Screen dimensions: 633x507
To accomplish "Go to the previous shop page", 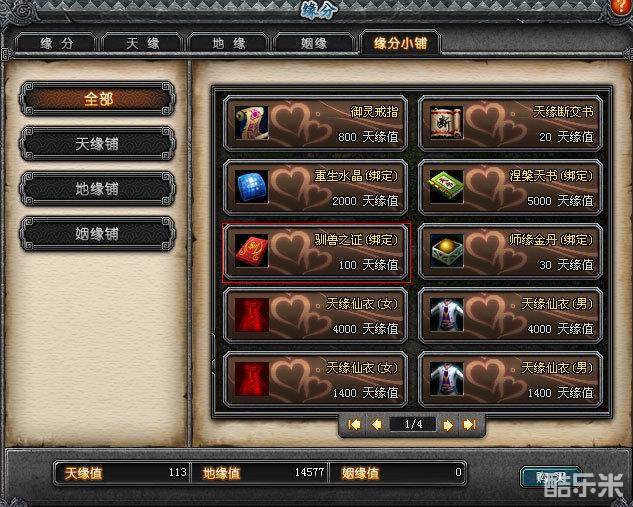I will tap(376, 425).
